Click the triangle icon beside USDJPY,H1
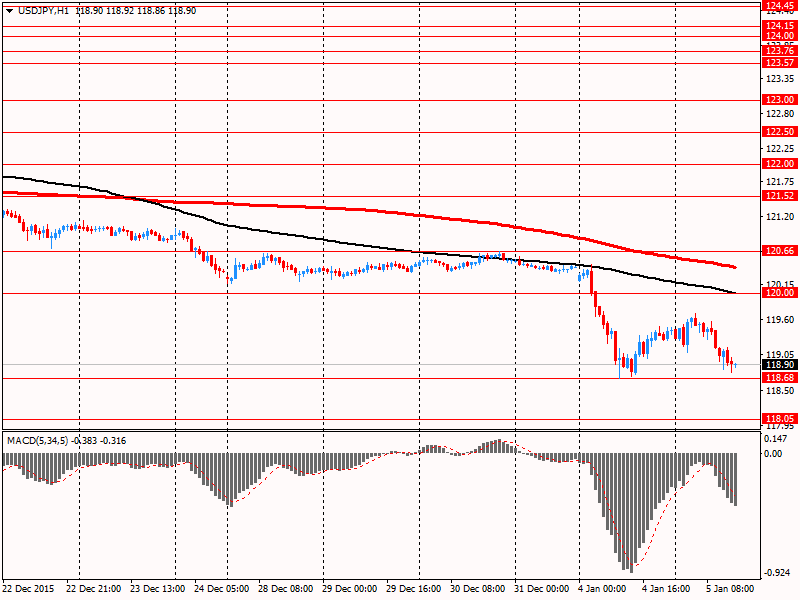Image resolution: width=800 pixels, height=600 pixels. pyautogui.click(x=8, y=8)
